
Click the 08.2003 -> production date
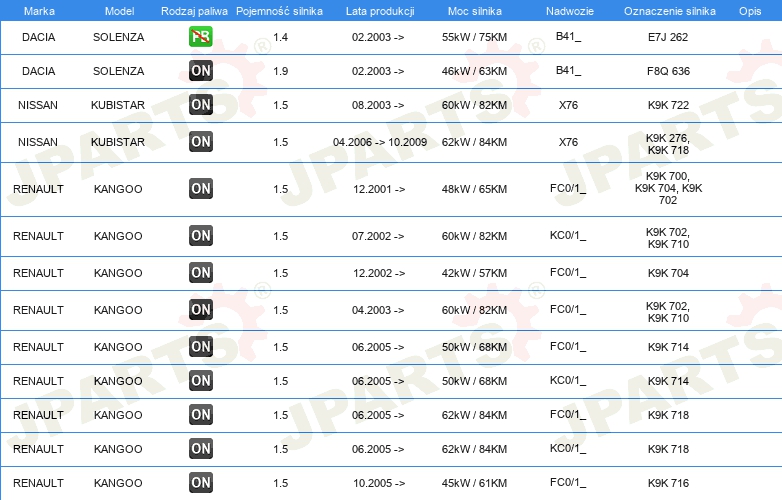378,105
